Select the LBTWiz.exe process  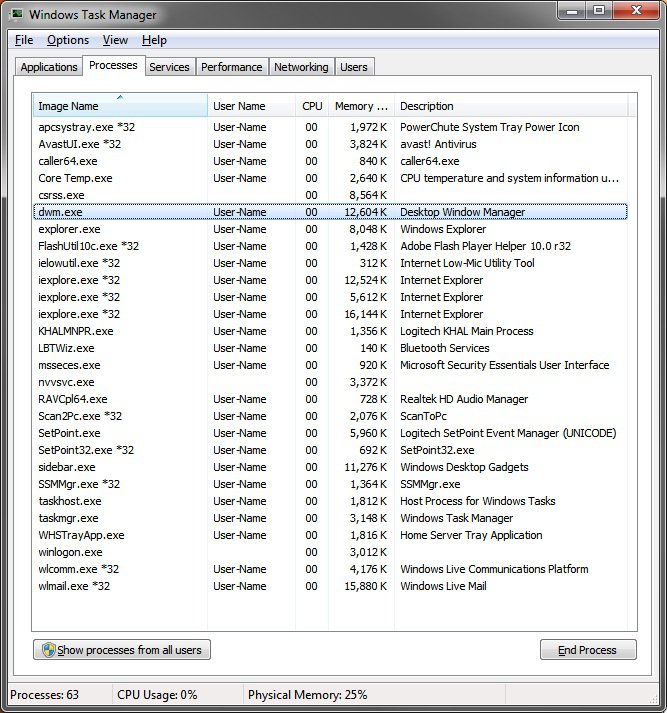(x=330, y=348)
